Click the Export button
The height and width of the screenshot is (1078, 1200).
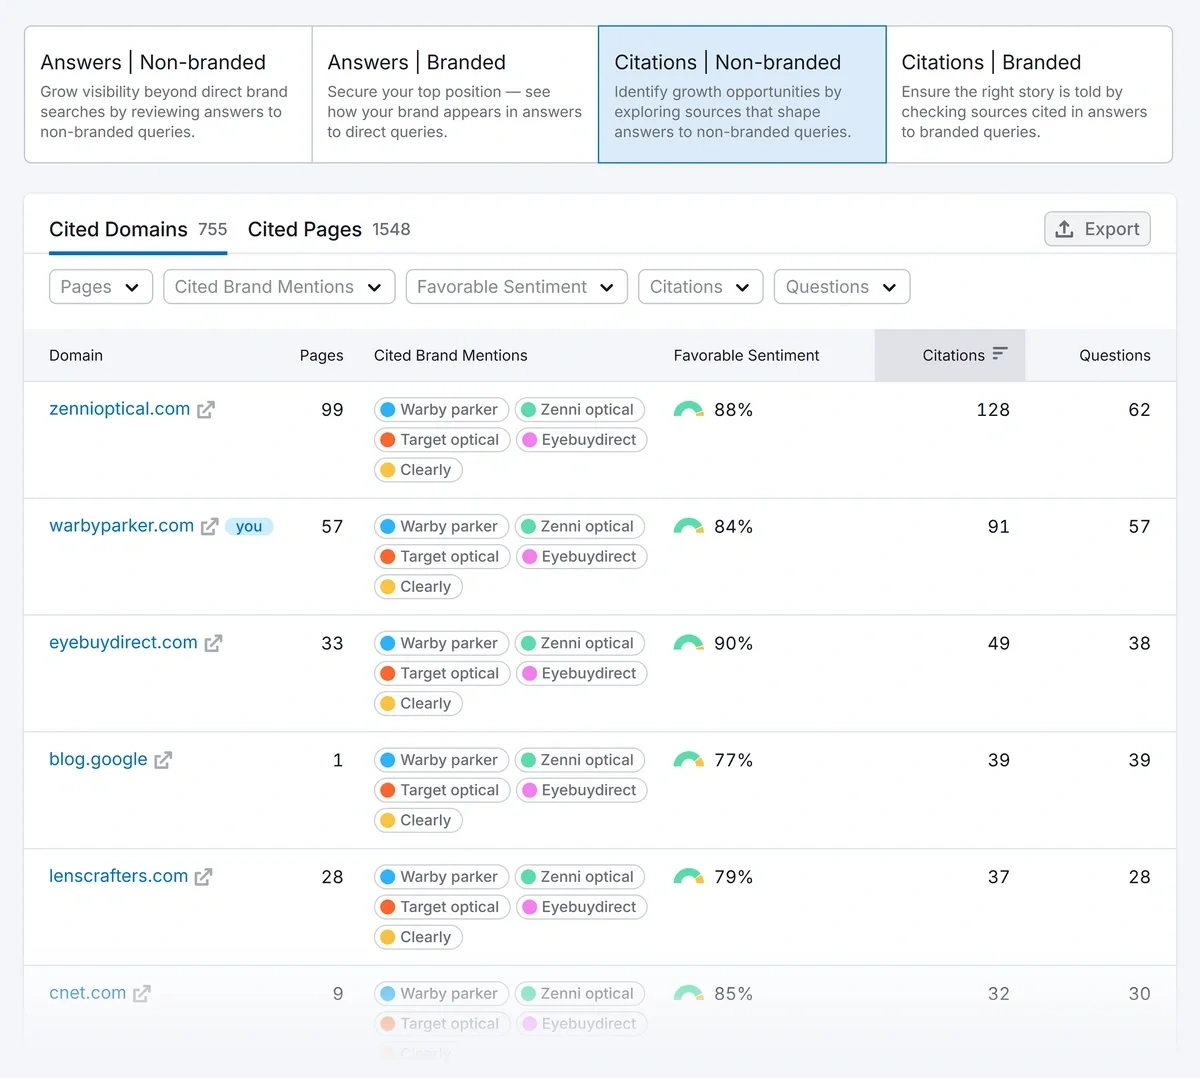pos(1097,229)
